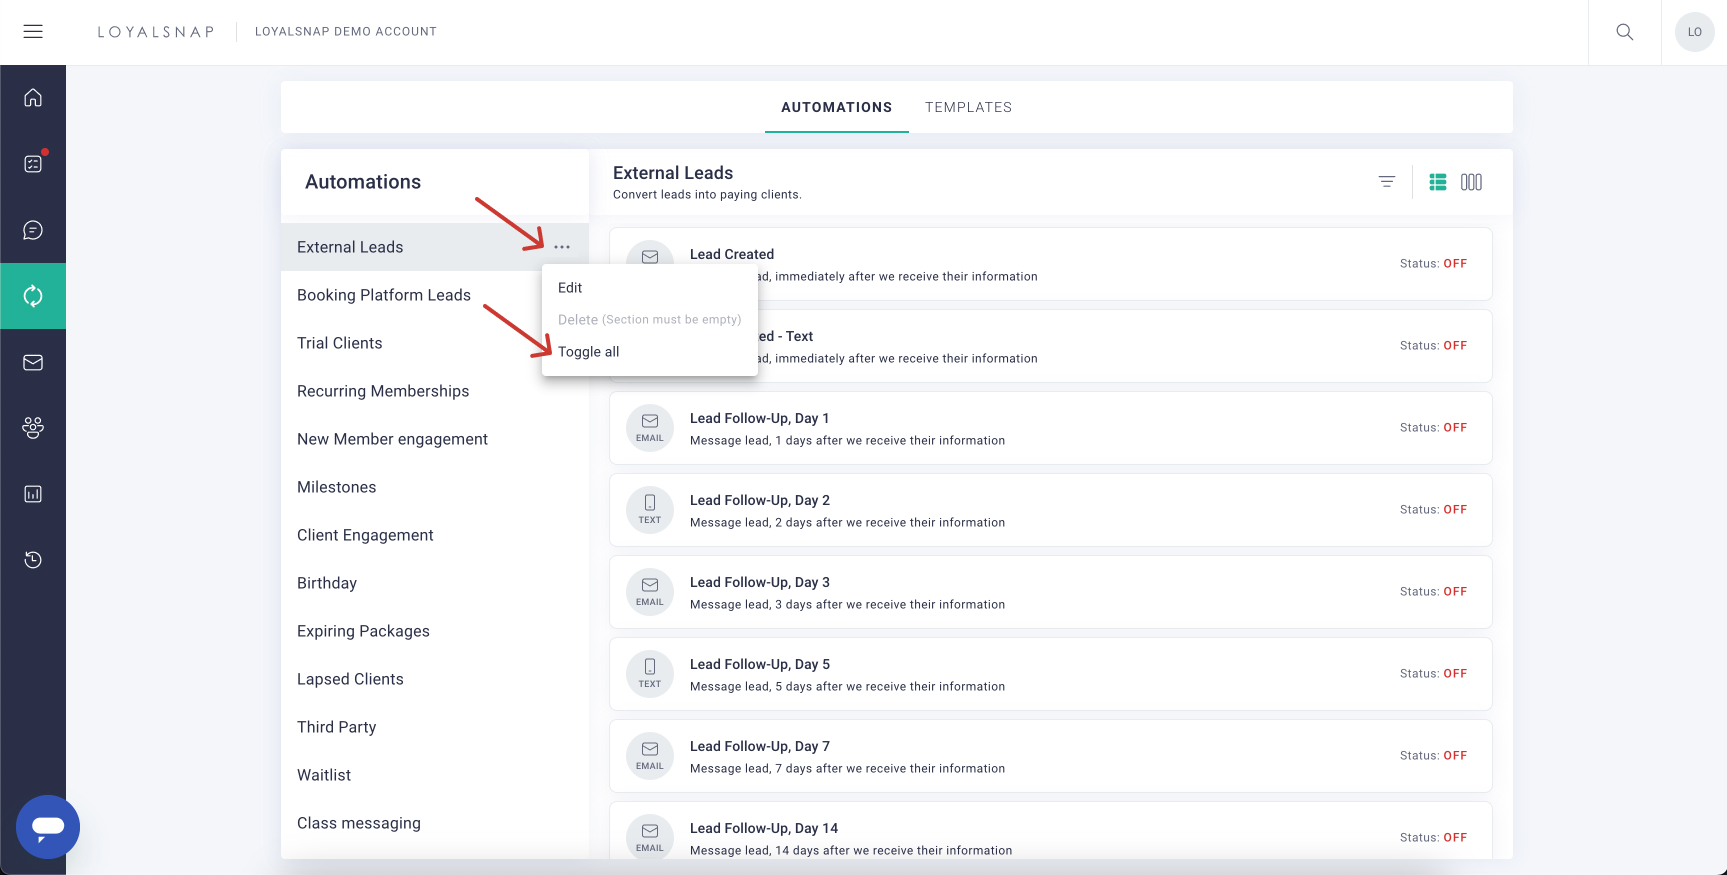Switch to column board view

(x=1471, y=182)
